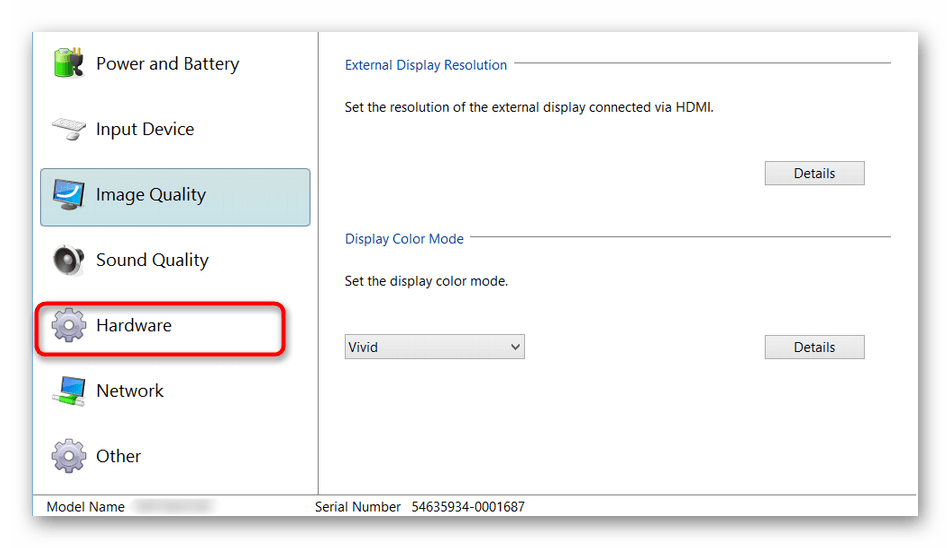Click the color mode dropdown arrow
Screen dimensions: 950x548
coord(515,347)
